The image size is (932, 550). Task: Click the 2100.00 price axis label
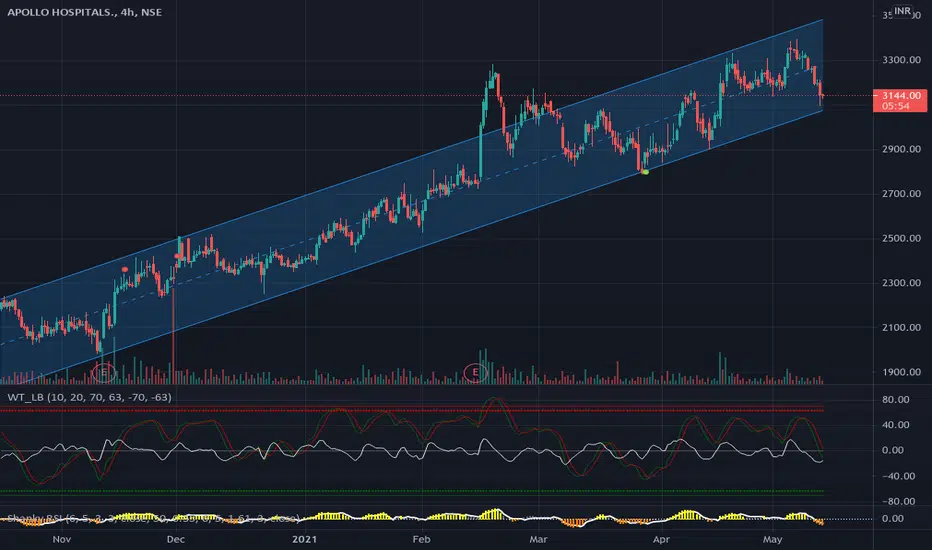pos(901,328)
